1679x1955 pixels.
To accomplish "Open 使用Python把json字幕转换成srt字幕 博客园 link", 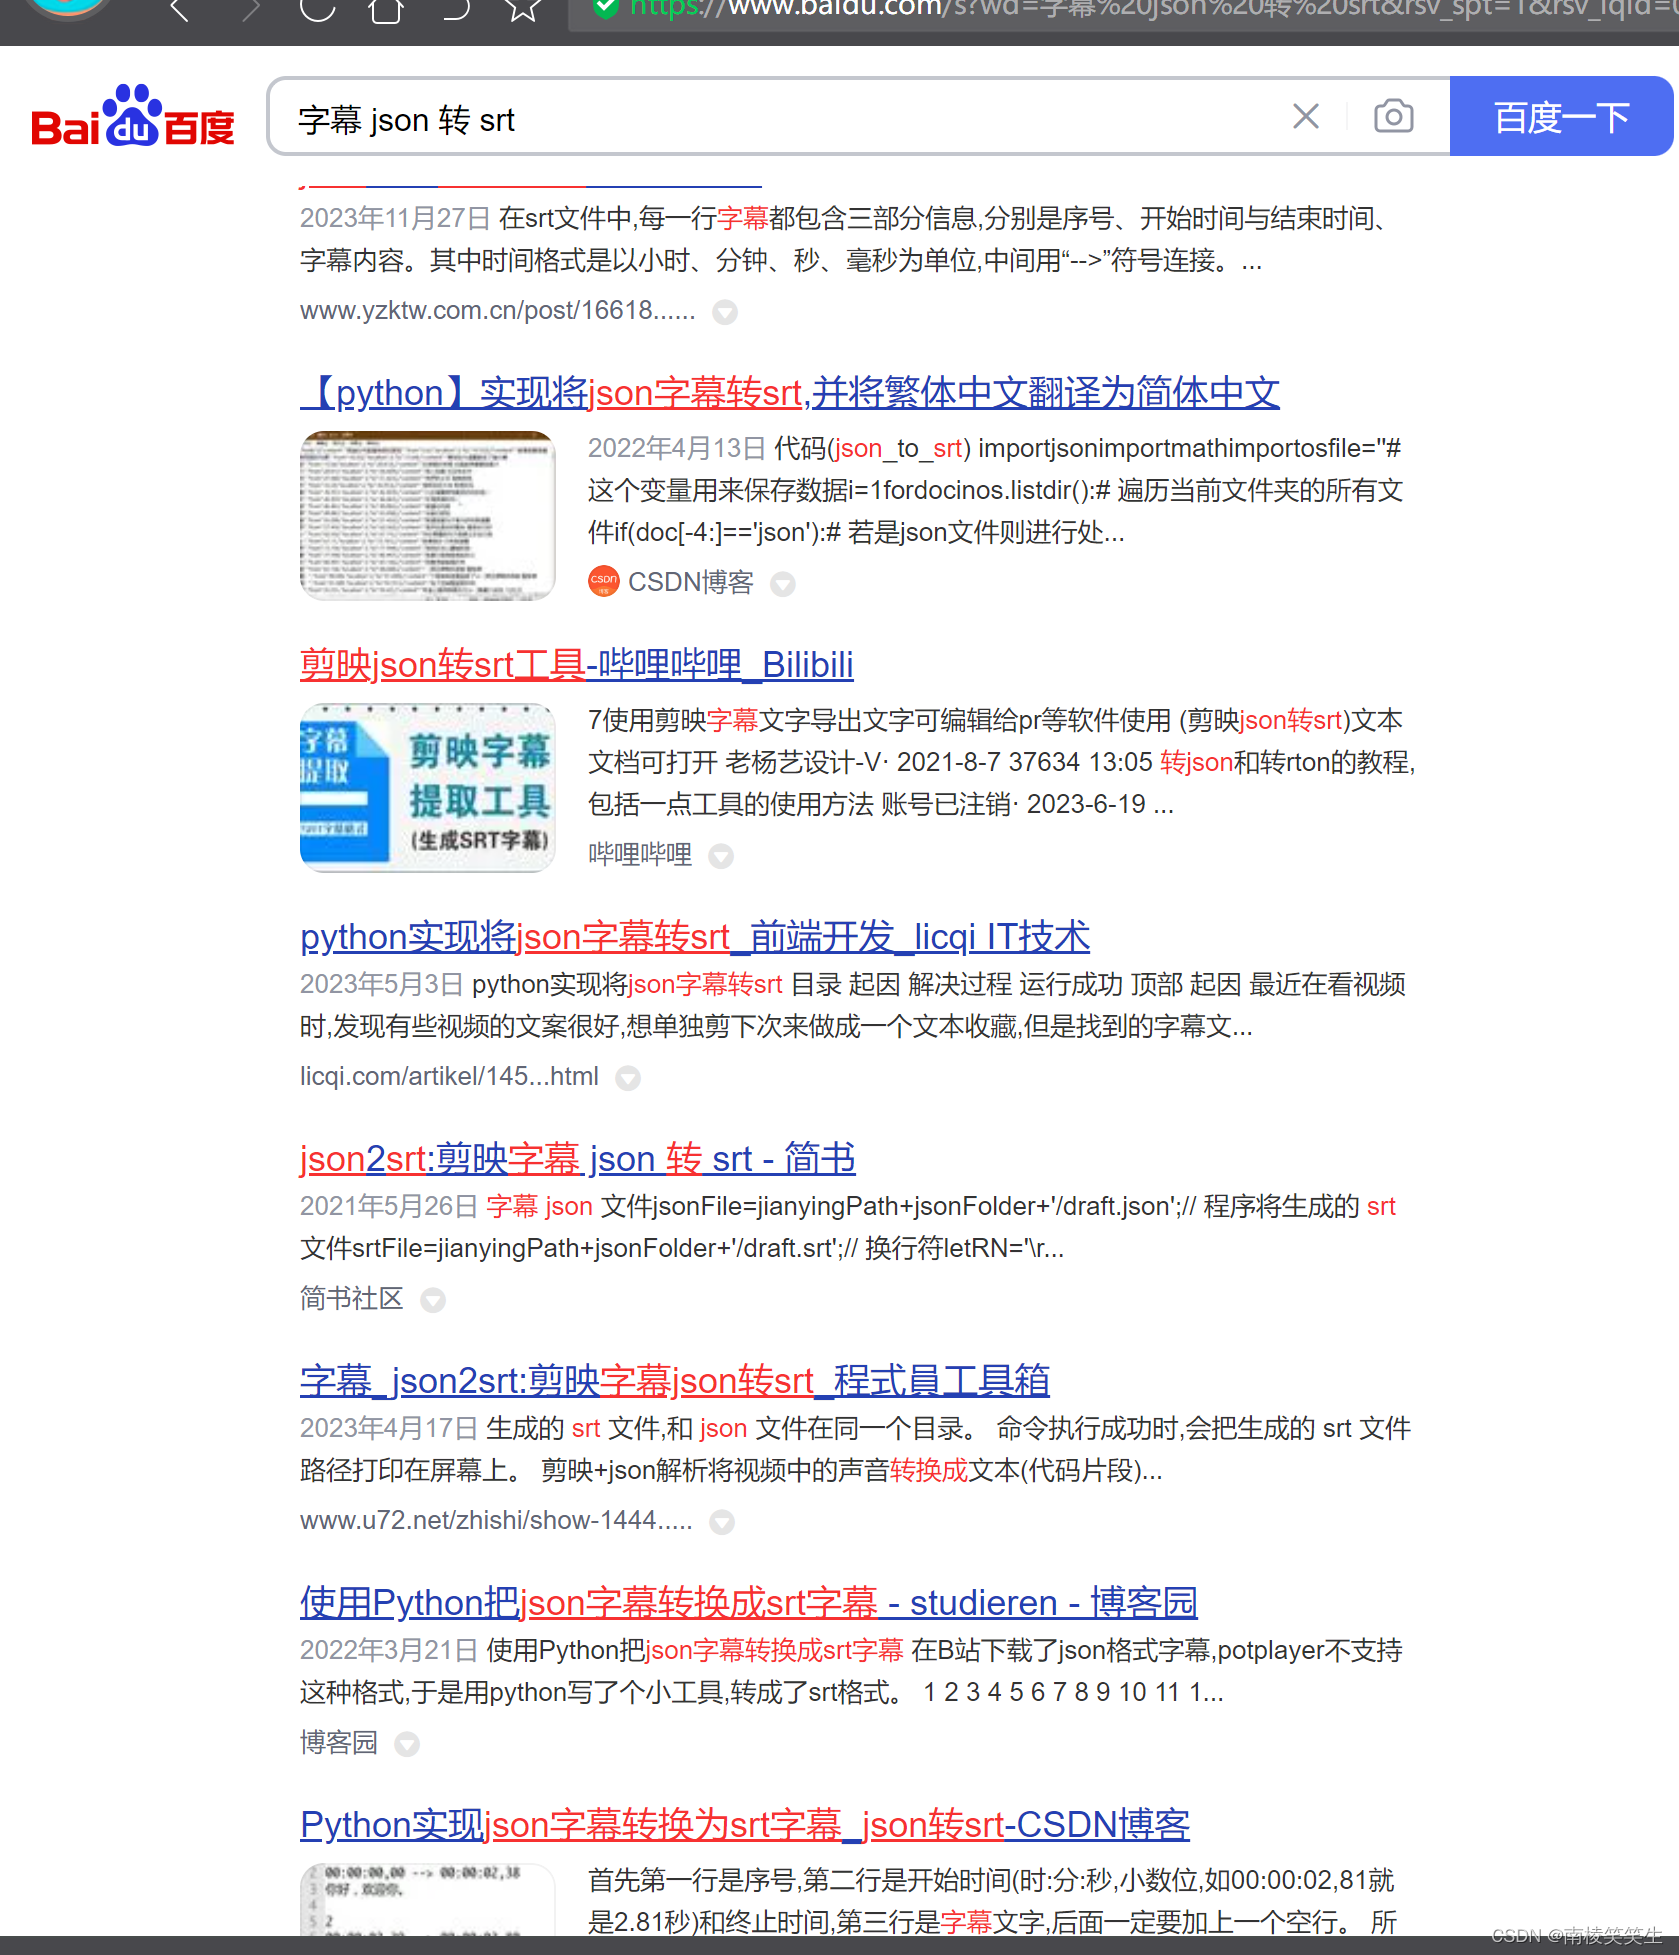I will (x=749, y=1603).
